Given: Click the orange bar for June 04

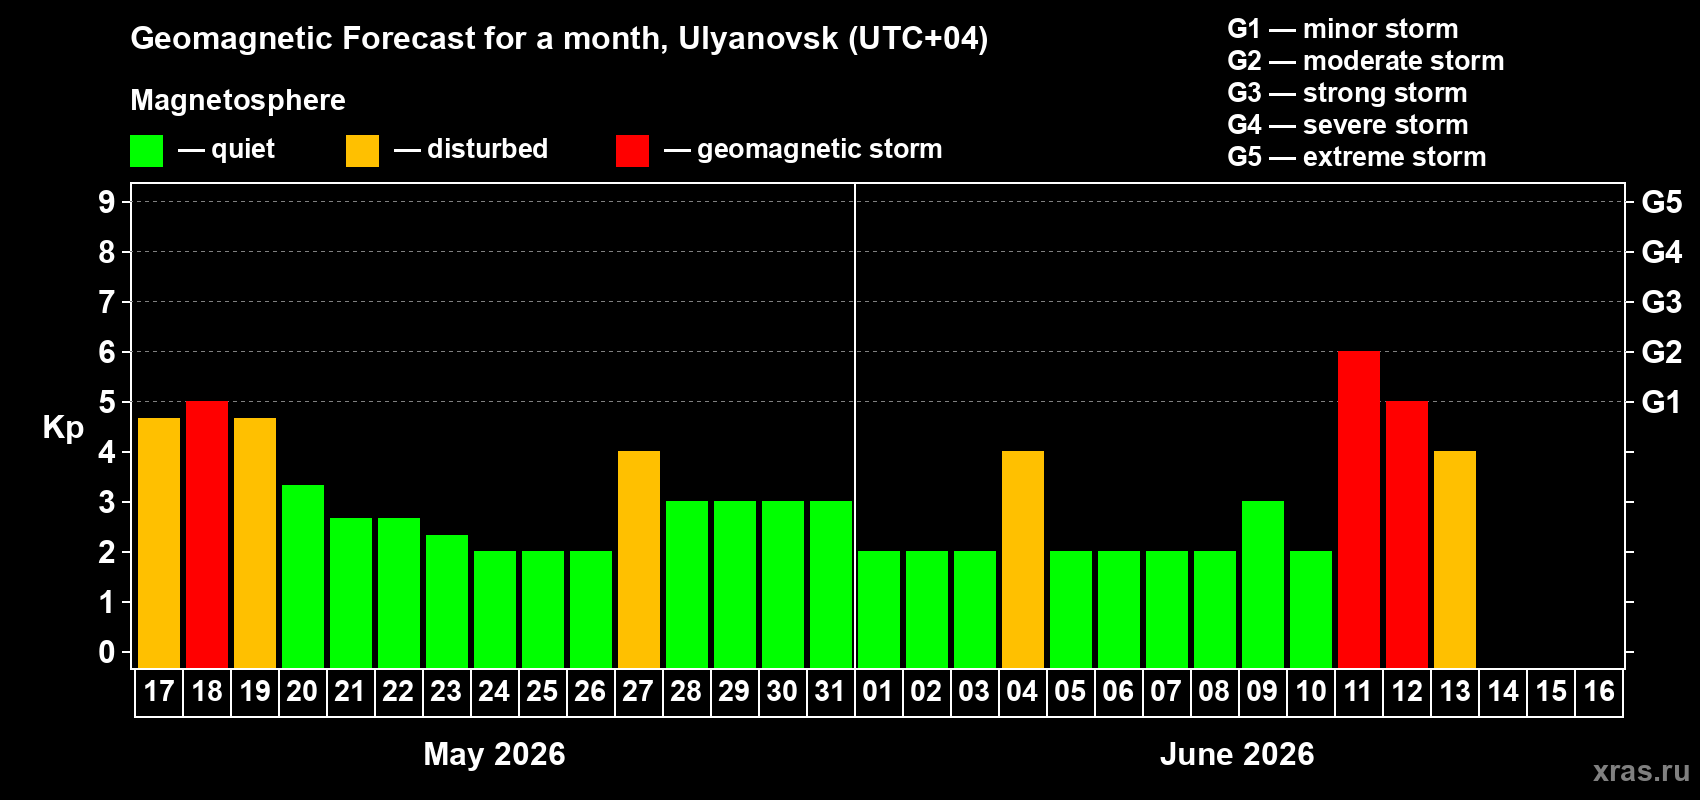Looking at the screenshot, I should tap(1023, 560).
